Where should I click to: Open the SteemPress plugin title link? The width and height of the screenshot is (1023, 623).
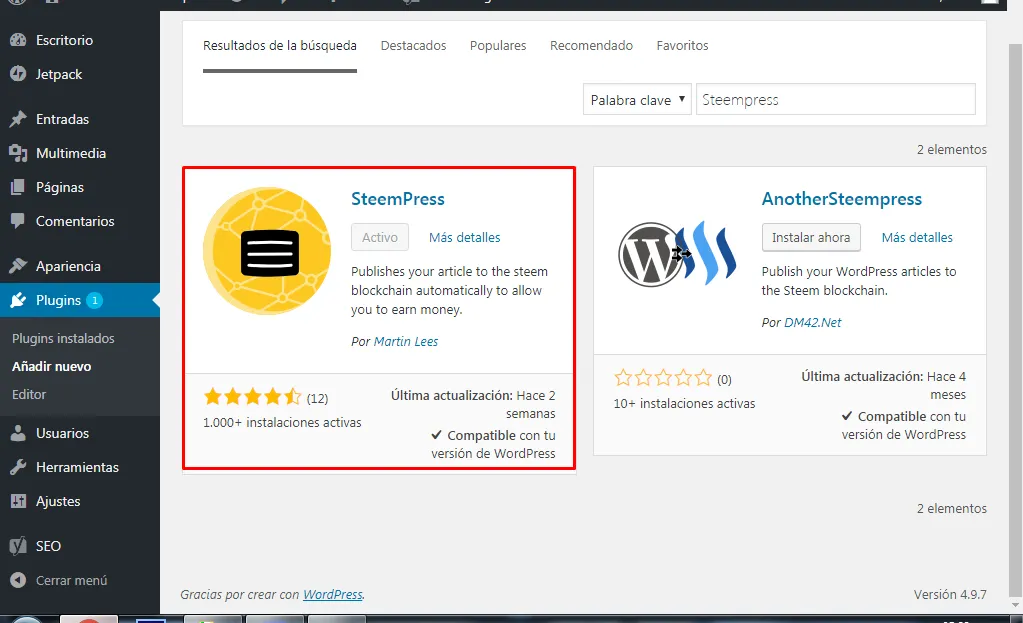coord(398,199)
